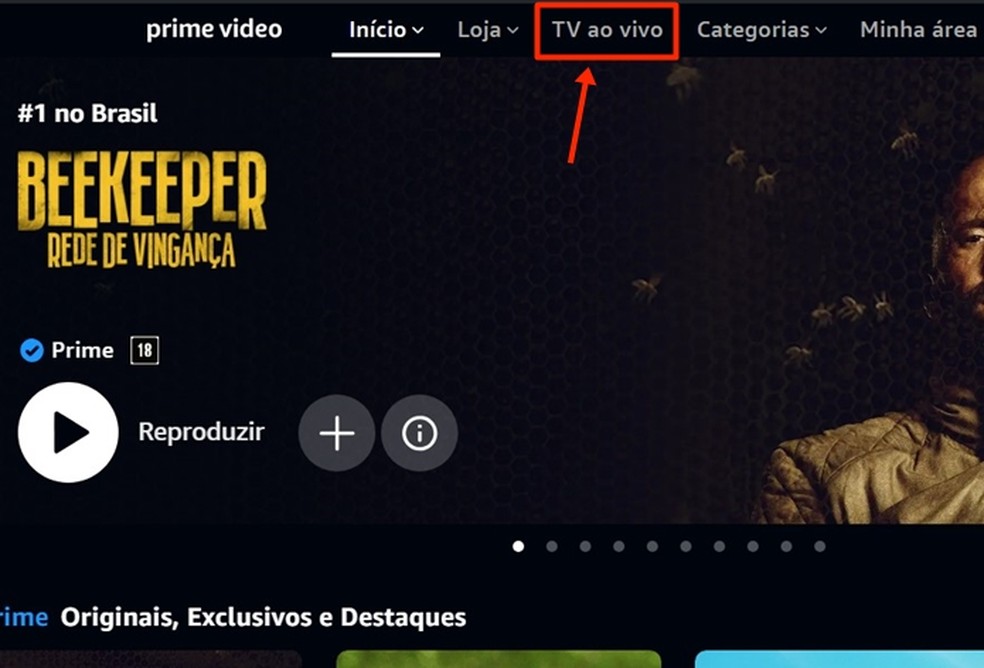
Task: Click the white Reproduzir play button
Action: pyautogui.click(x=68, y=432)
